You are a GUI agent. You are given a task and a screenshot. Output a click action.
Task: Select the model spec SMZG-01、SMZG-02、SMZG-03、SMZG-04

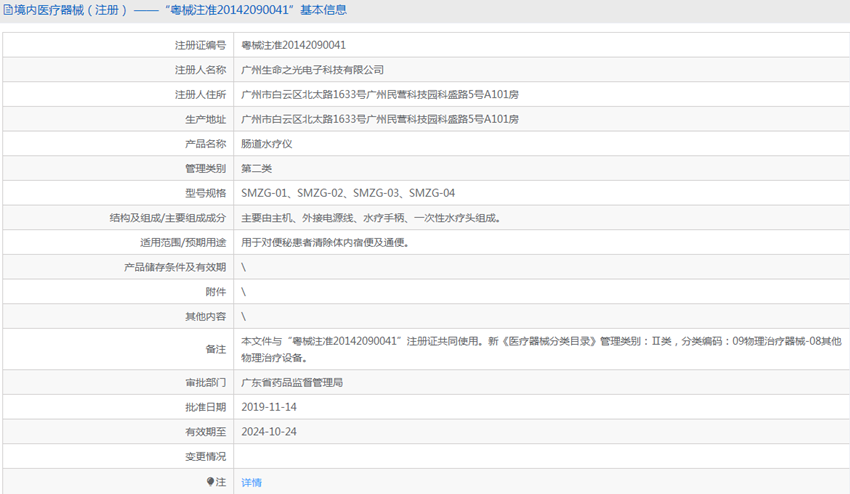coord(348,193)
